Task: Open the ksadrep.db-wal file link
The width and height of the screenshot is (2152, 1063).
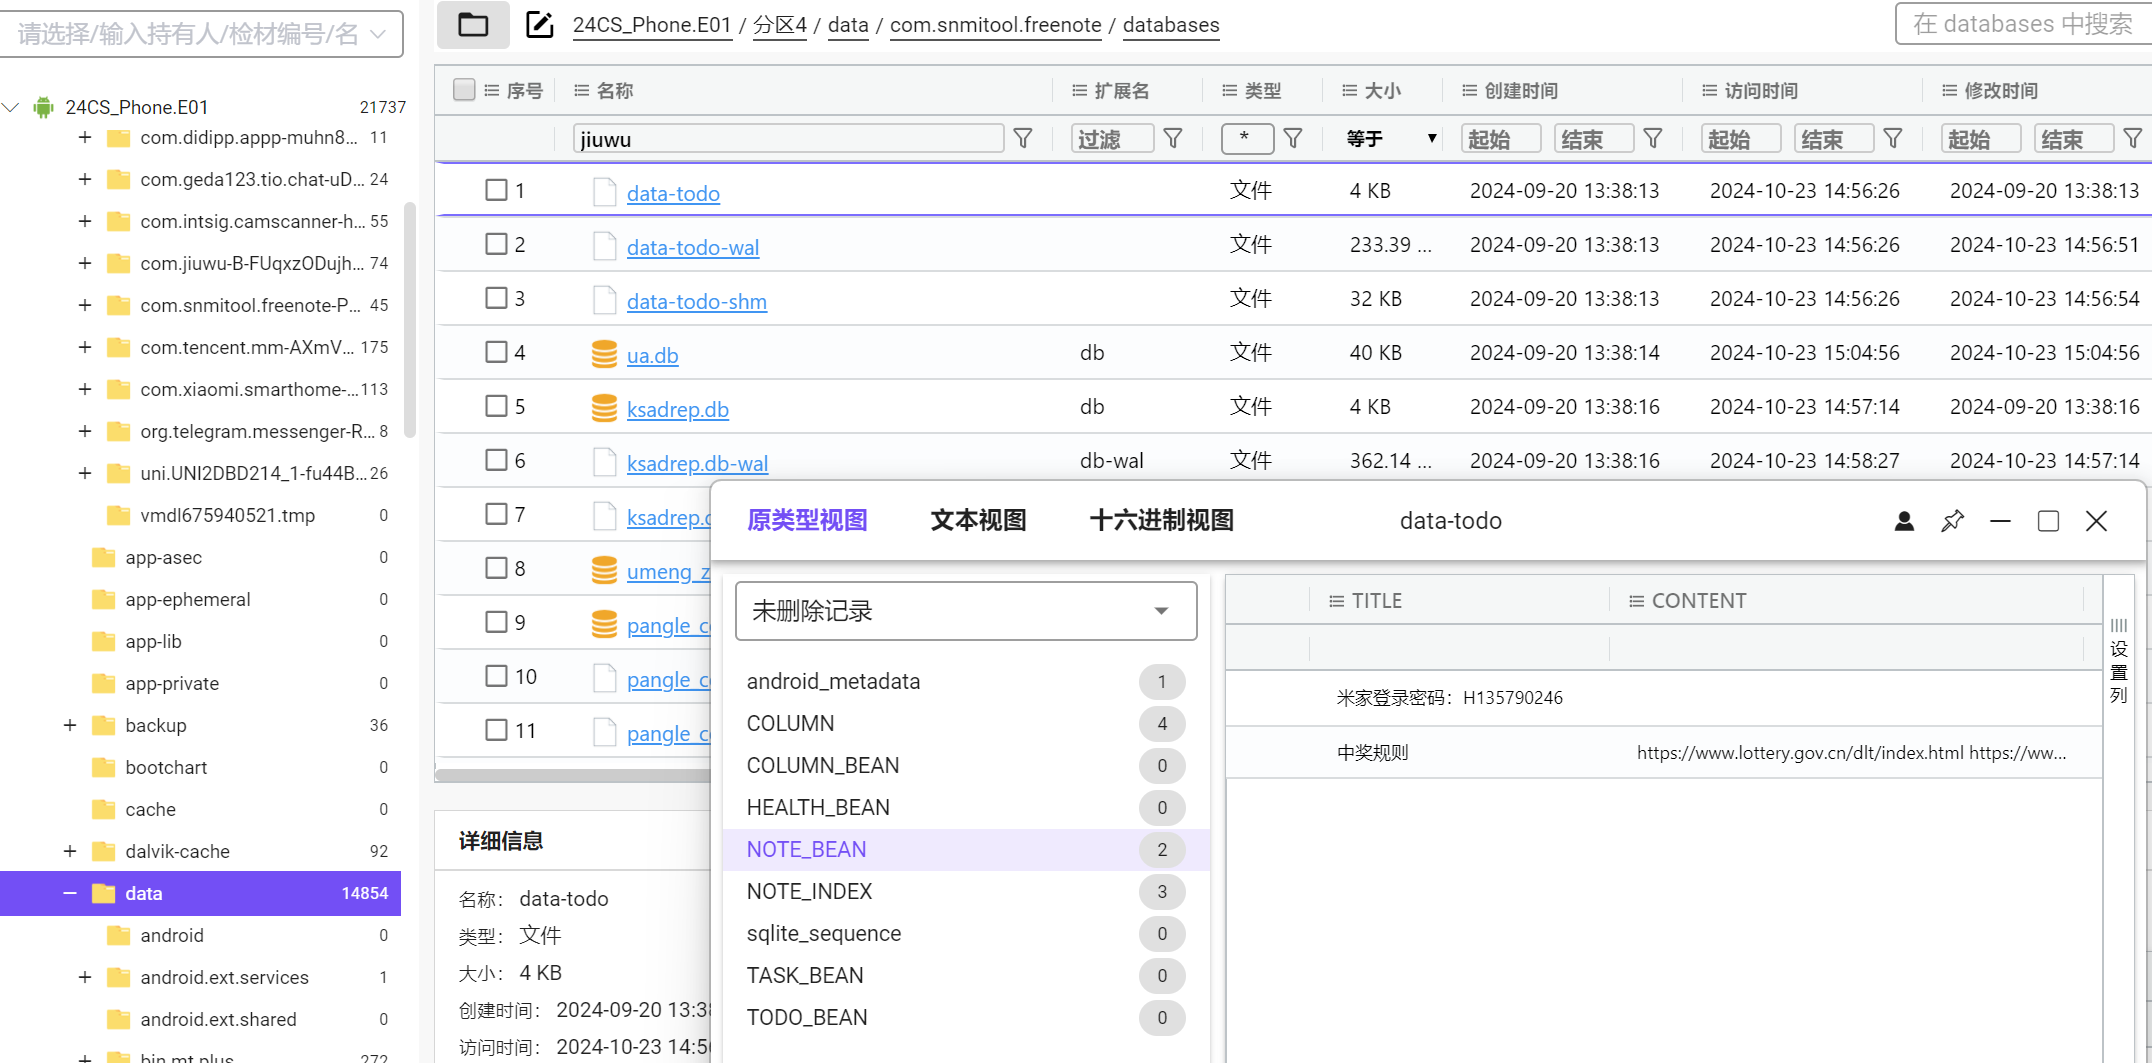Action: point(697,463)
